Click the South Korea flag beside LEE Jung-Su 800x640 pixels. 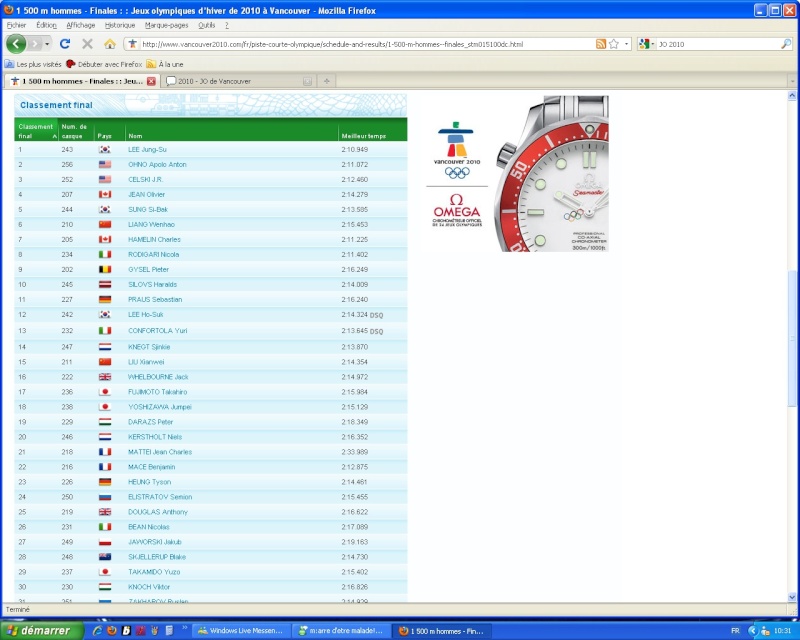[x=105, y=150]
